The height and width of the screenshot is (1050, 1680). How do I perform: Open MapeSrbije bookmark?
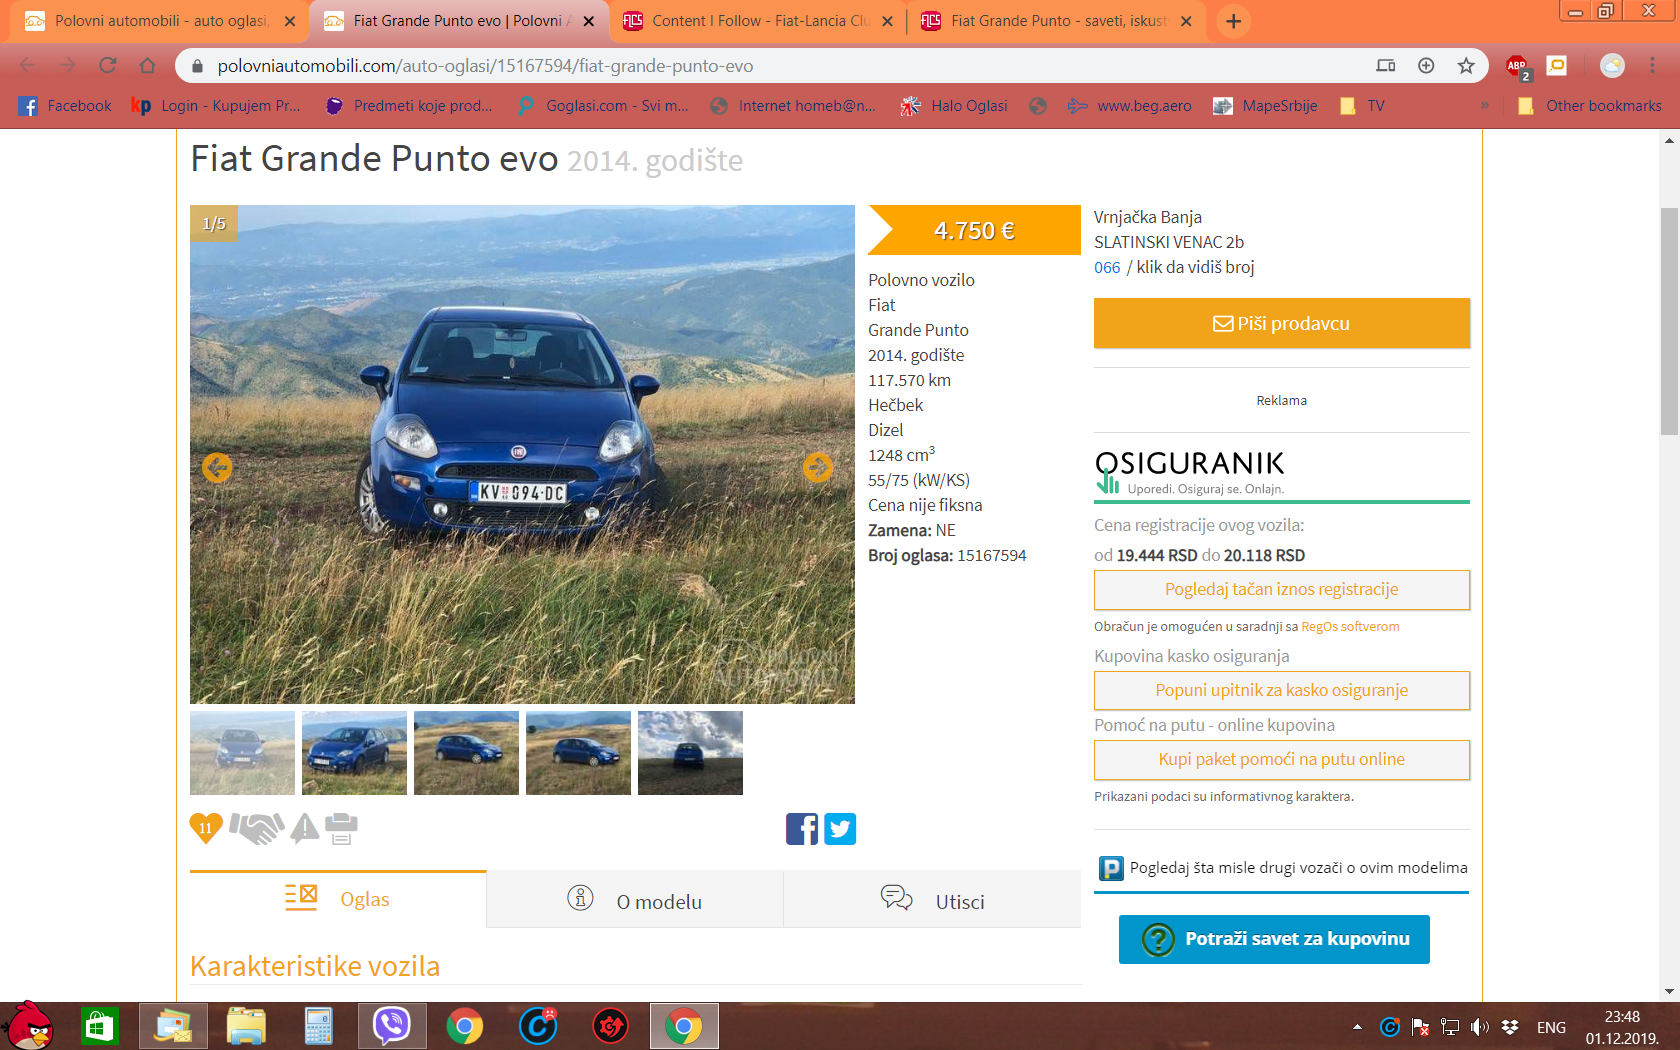click(1265, 105)
